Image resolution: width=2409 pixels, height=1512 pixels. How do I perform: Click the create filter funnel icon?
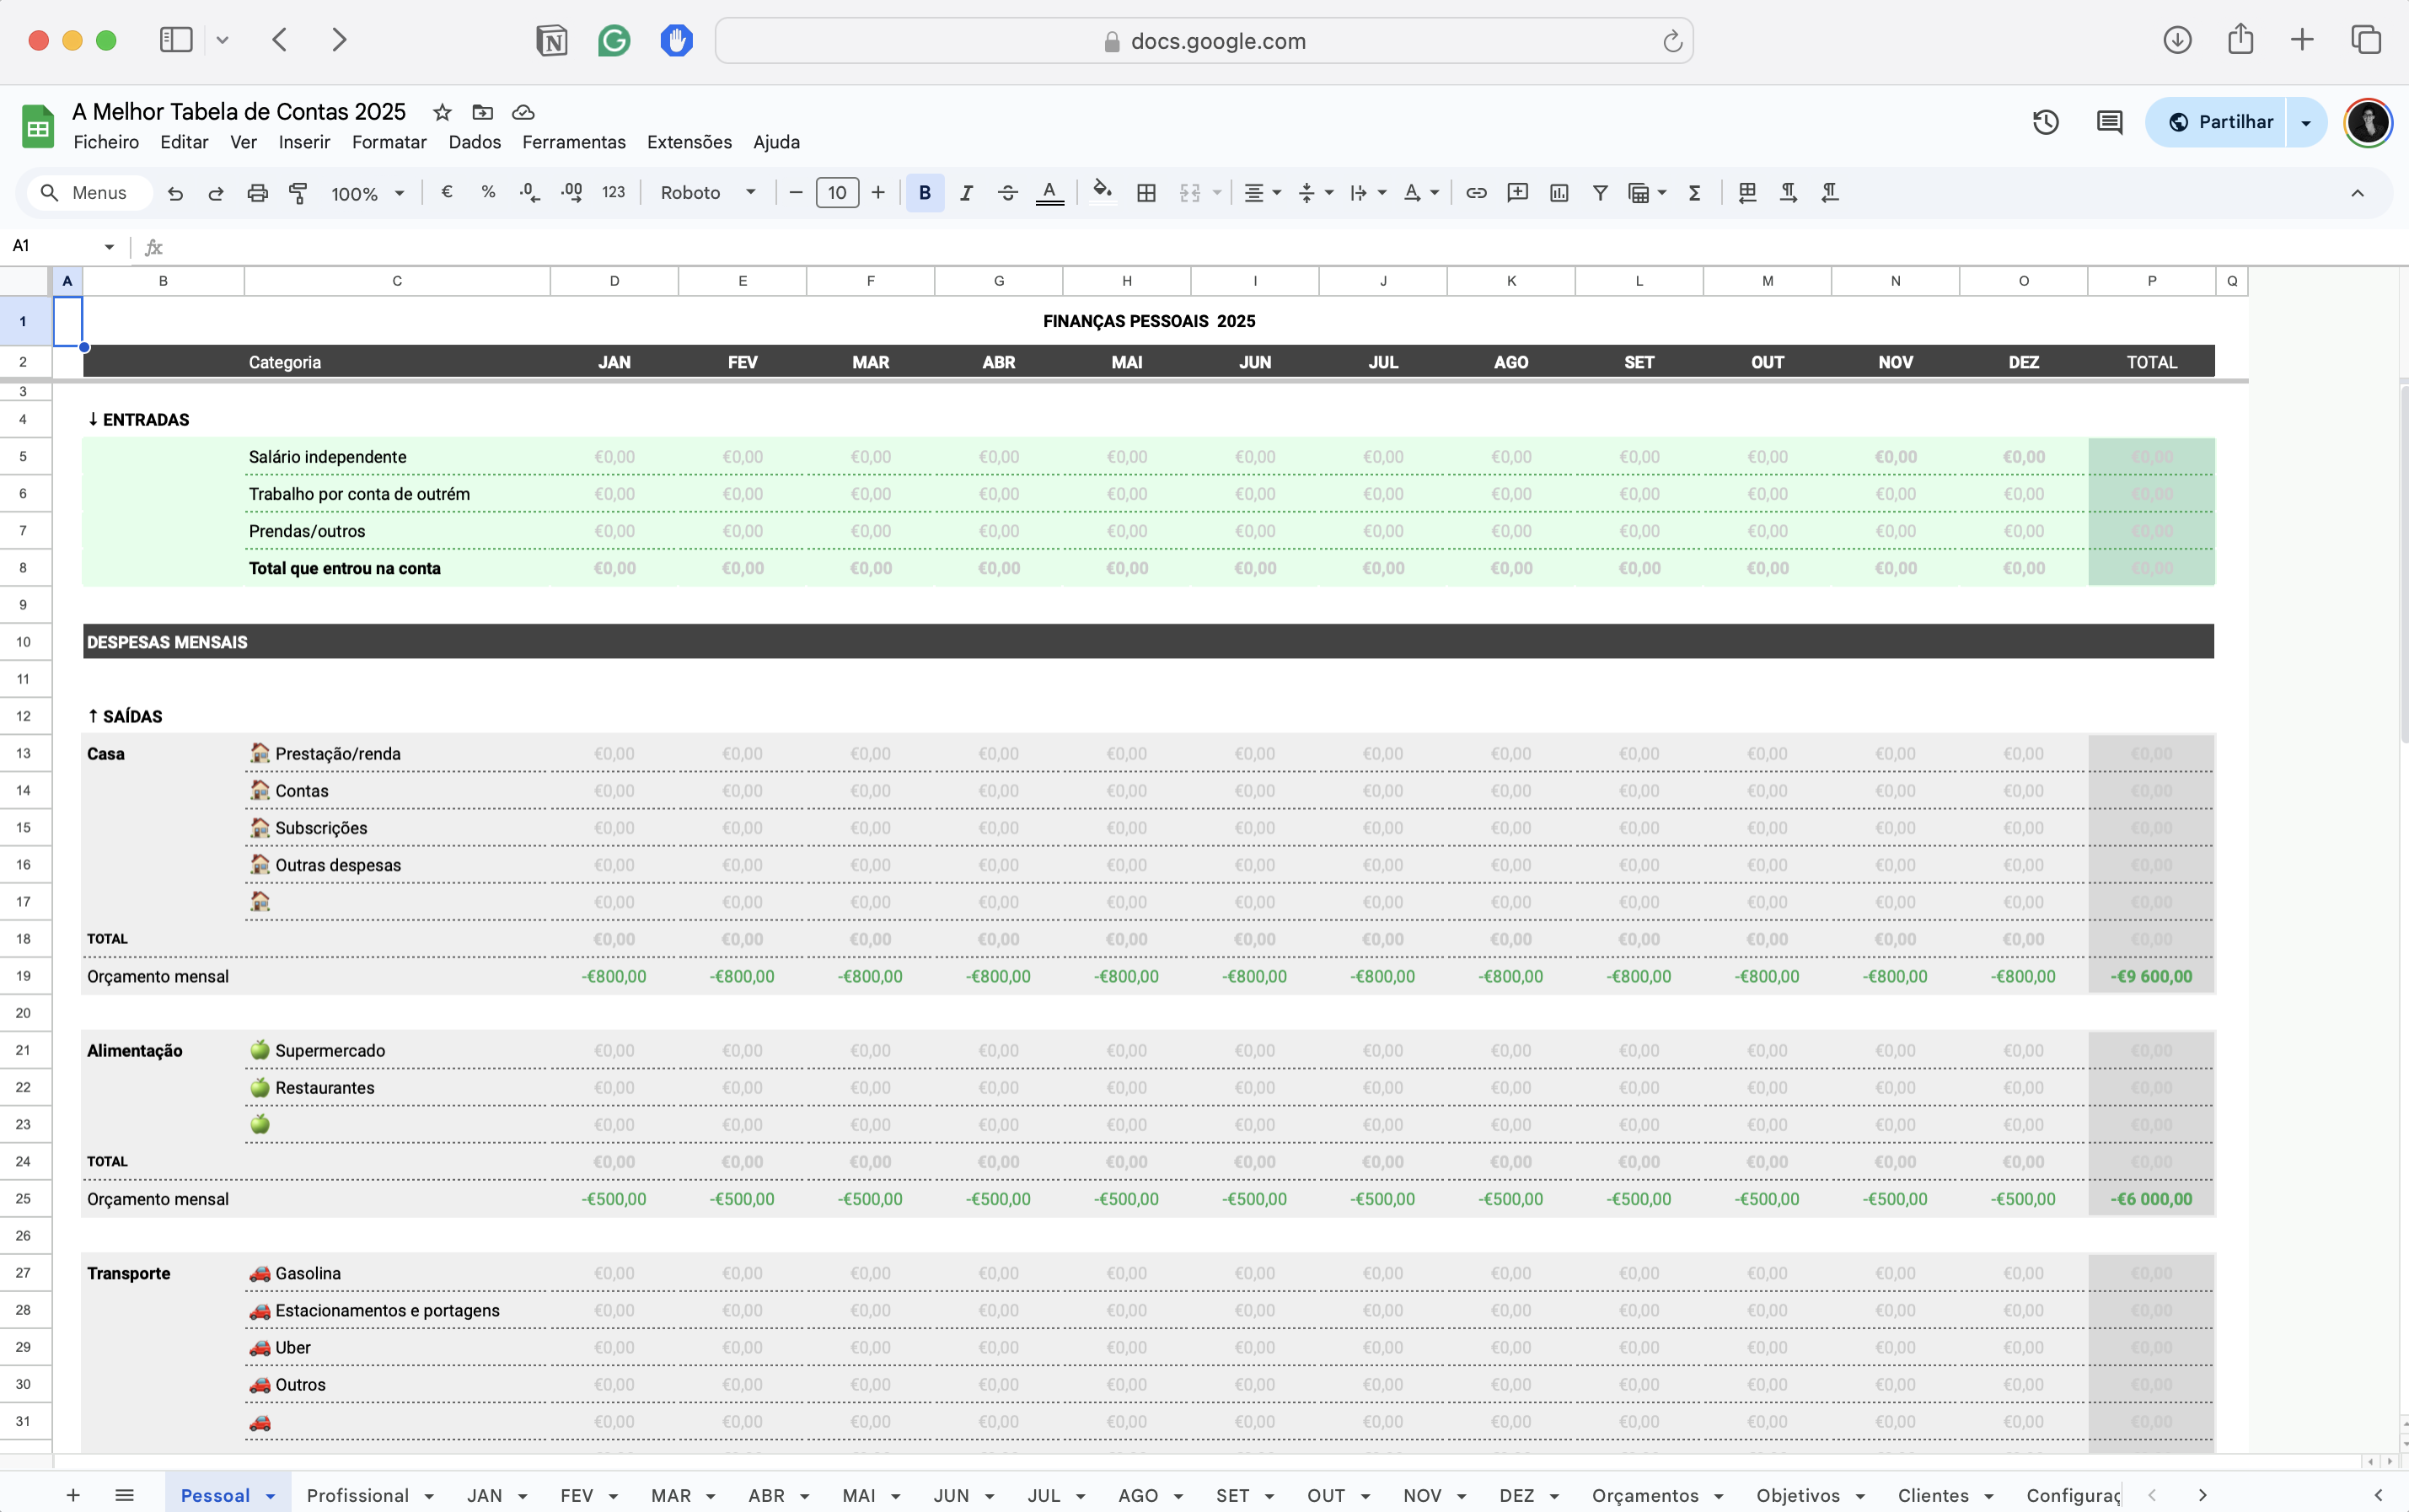(x=1600, y=193)
